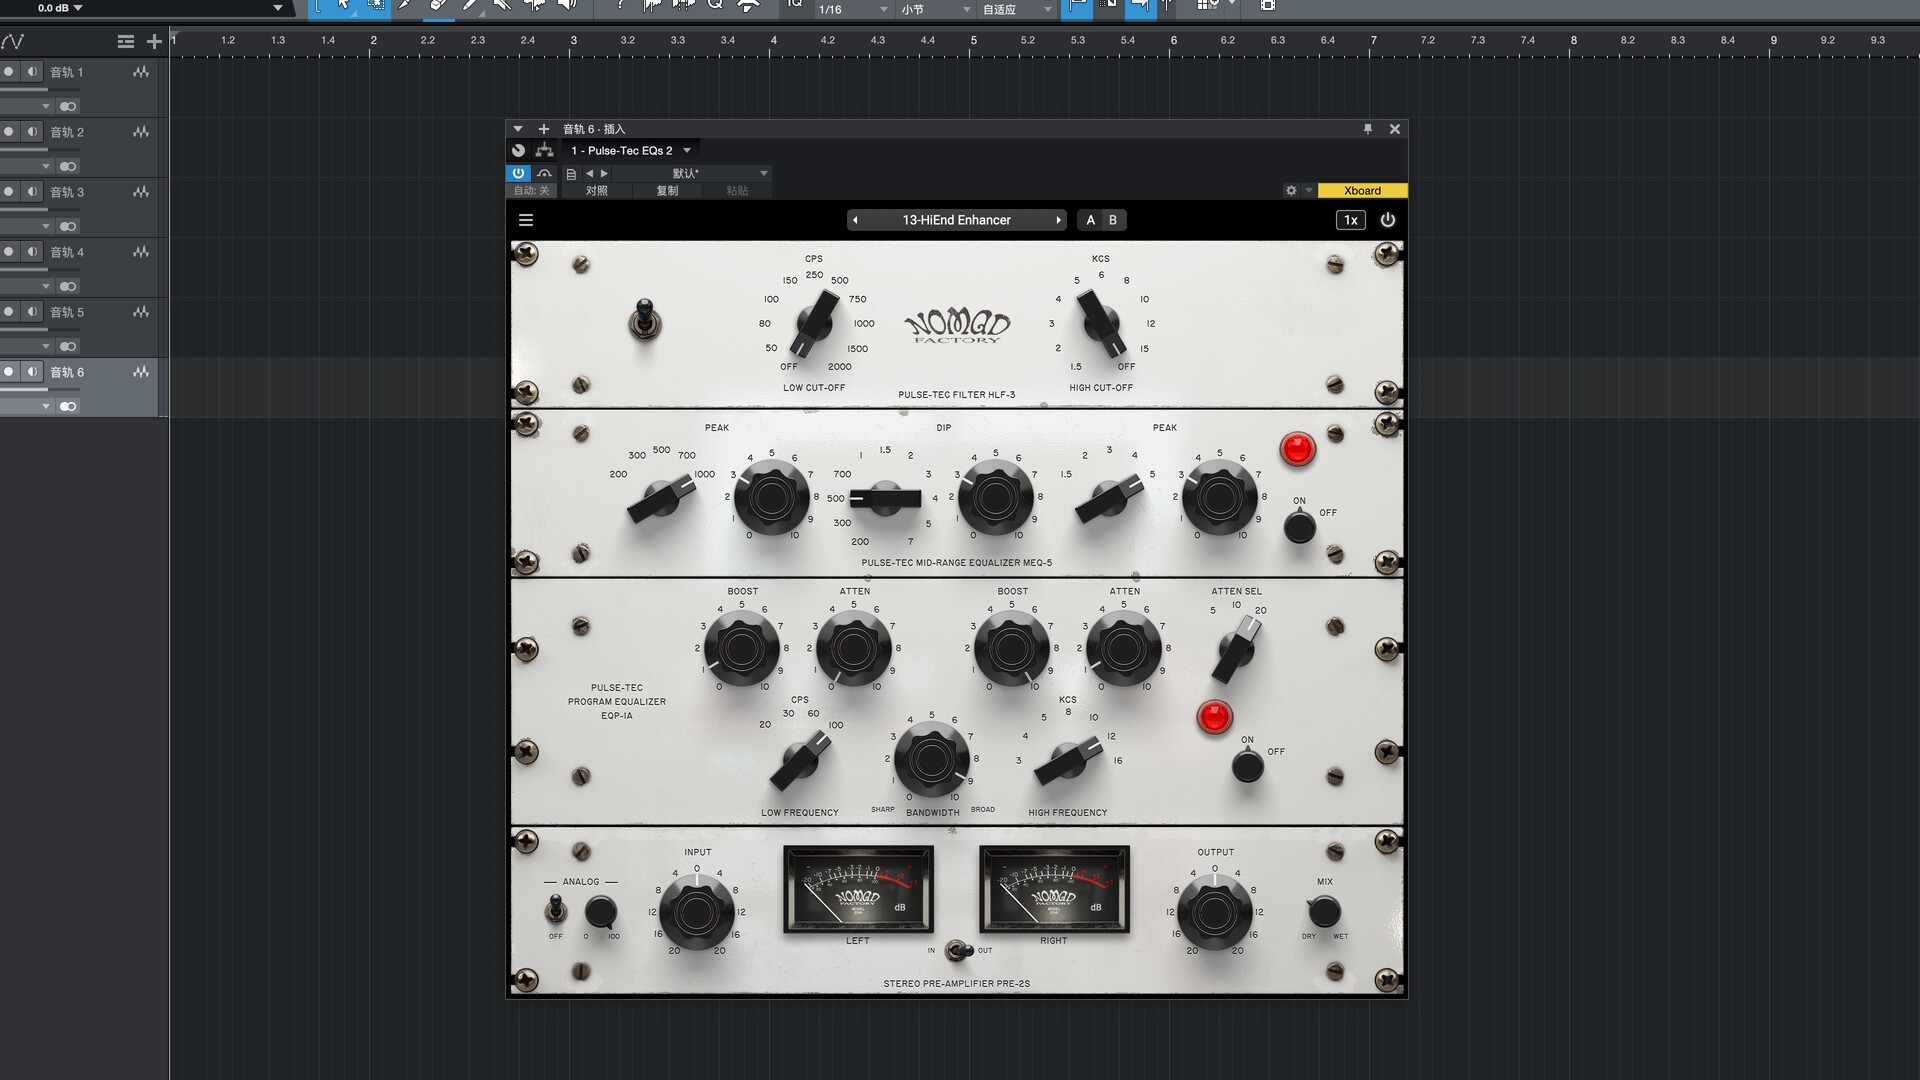
Task: Collapse the plugin window header triangle
Action: (x=517, y=129)
